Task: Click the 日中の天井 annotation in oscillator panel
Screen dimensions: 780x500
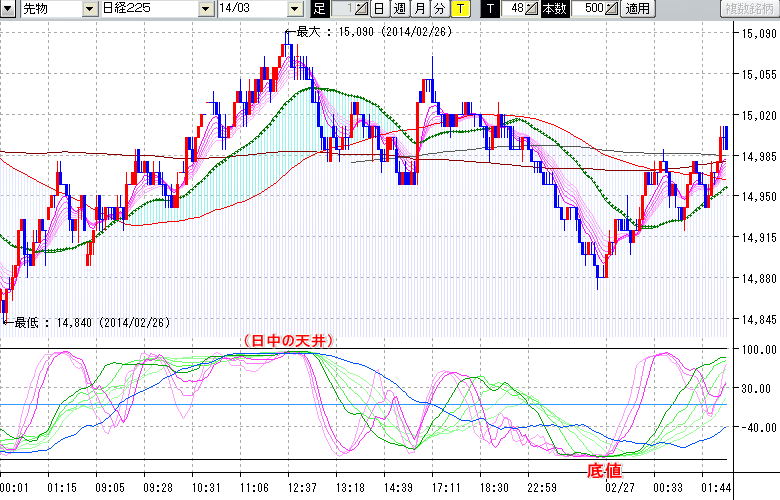Action: 285,340
